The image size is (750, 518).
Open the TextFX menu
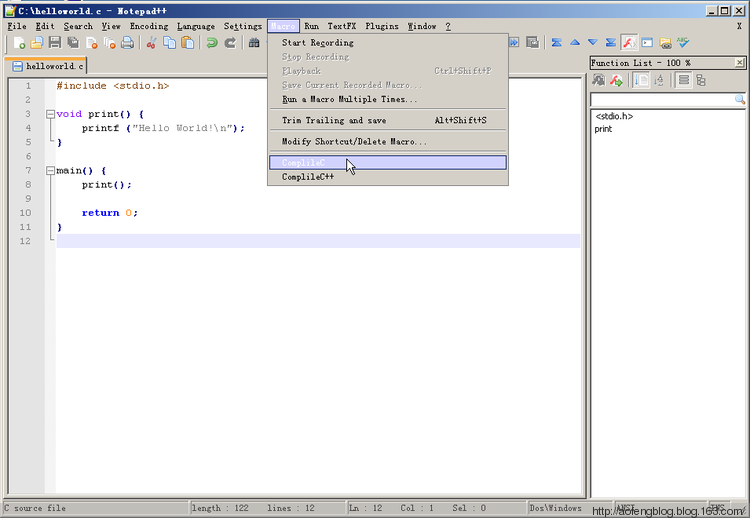click(x=342, y=26)
